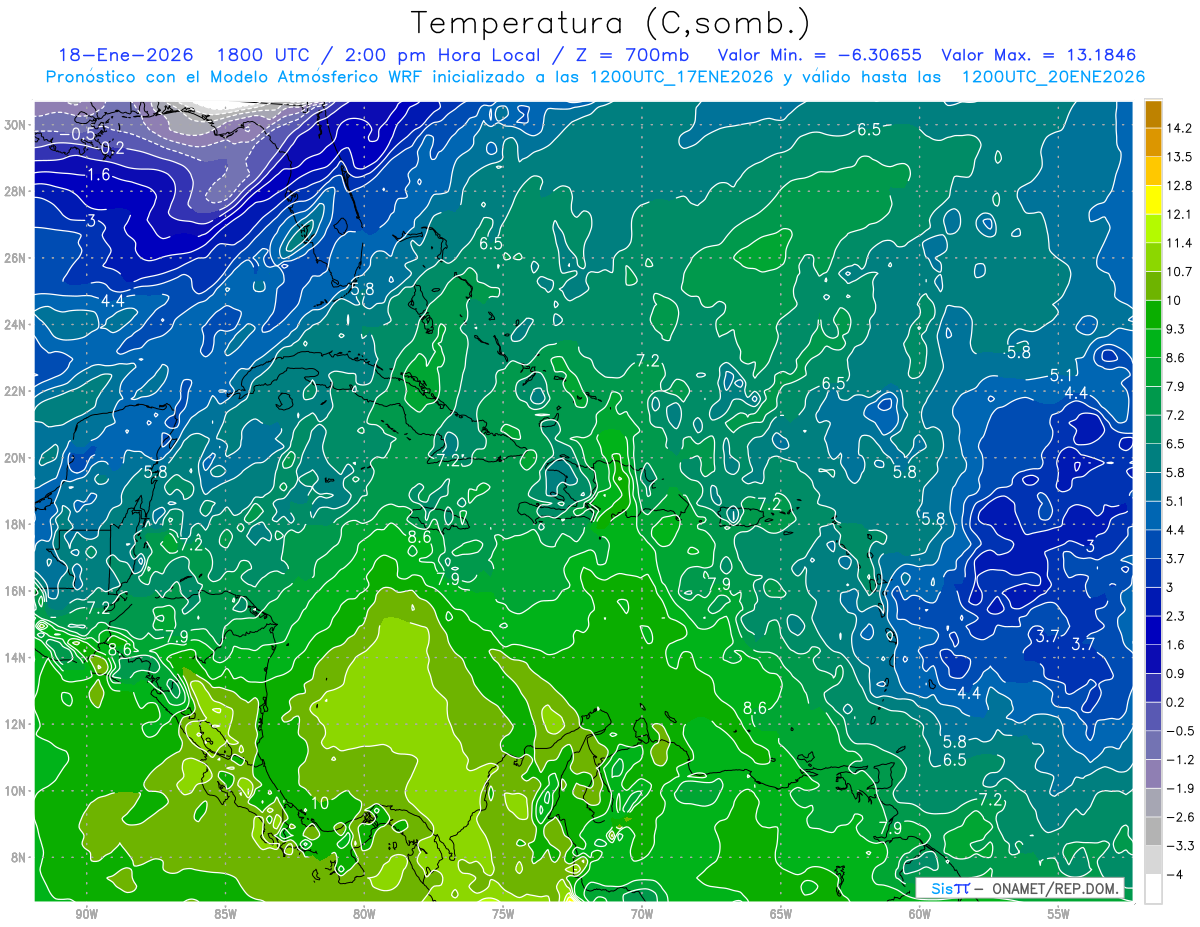1200x927 pixels.
Task: Click the colorbar label "10.7"
Action: click(1178, 272)
